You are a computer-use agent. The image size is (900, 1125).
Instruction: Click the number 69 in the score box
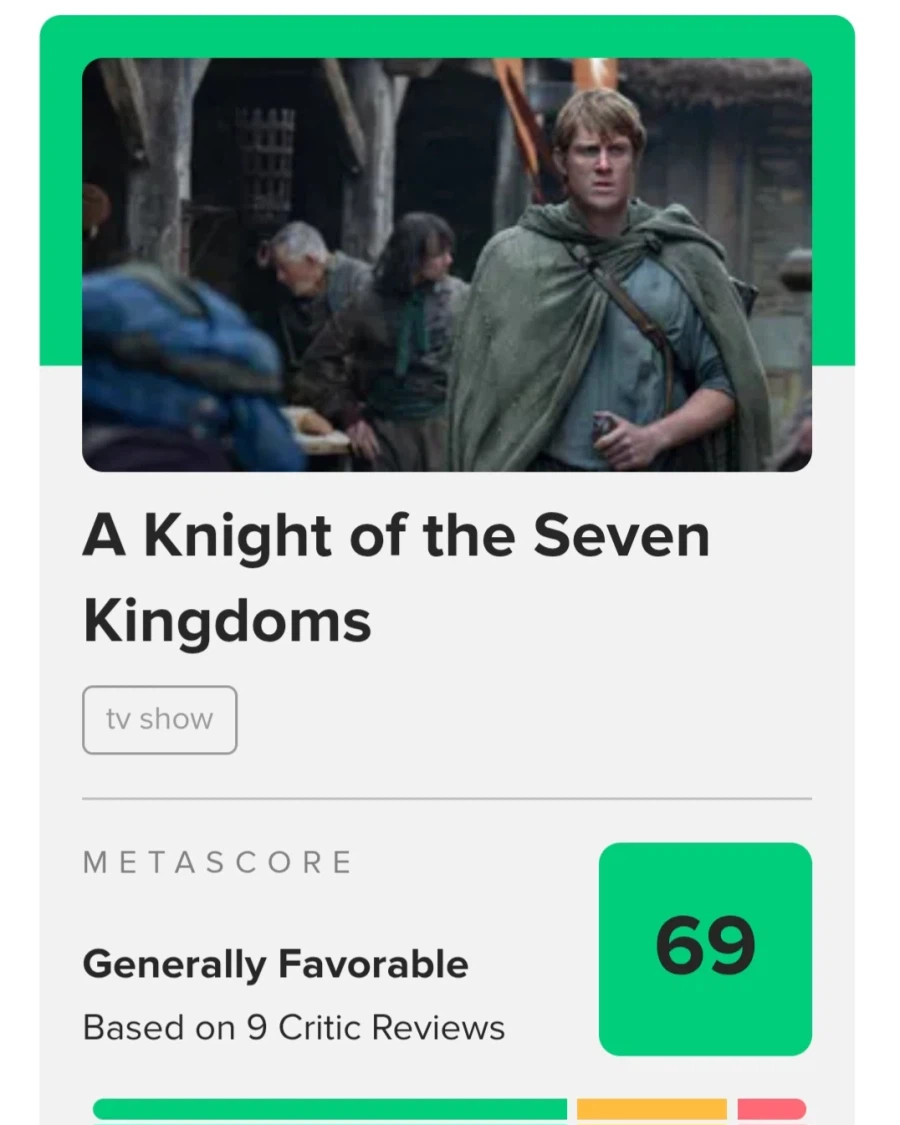point(705,946)
